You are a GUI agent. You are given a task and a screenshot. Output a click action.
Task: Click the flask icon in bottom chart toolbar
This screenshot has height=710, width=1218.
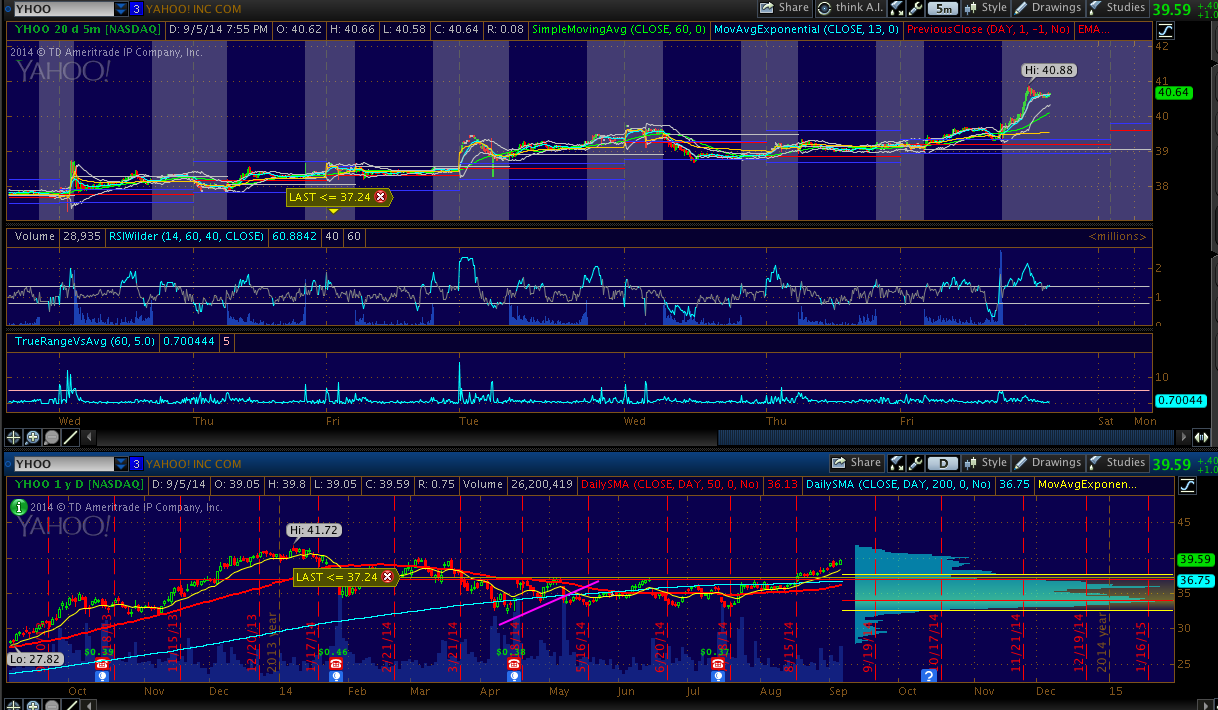[x=895, y=463]
